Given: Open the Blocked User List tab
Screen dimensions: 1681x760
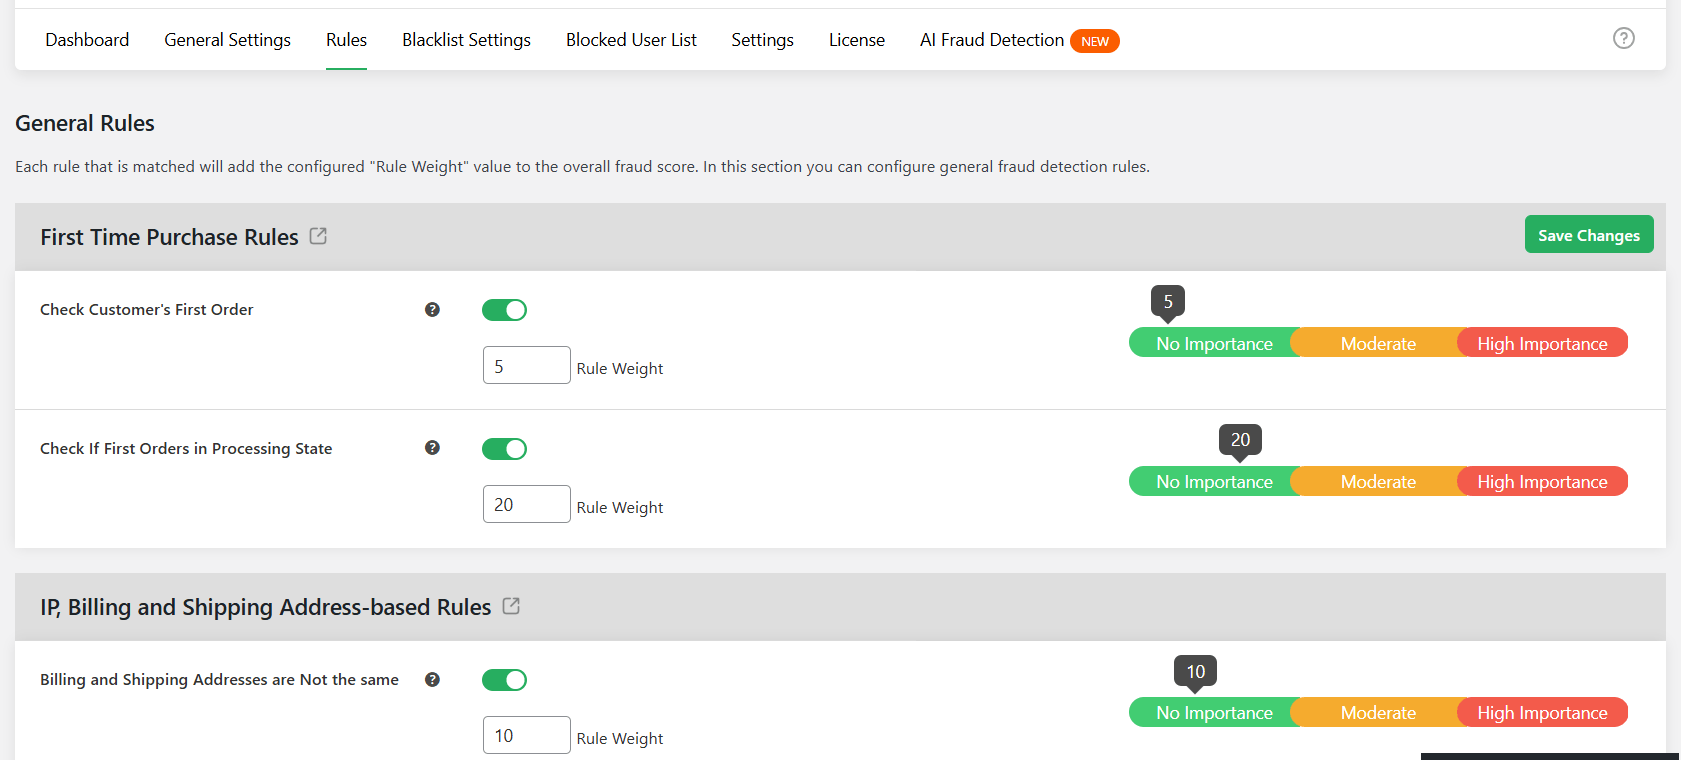Looking at the screenshot, I should click(x=631, y=40).
